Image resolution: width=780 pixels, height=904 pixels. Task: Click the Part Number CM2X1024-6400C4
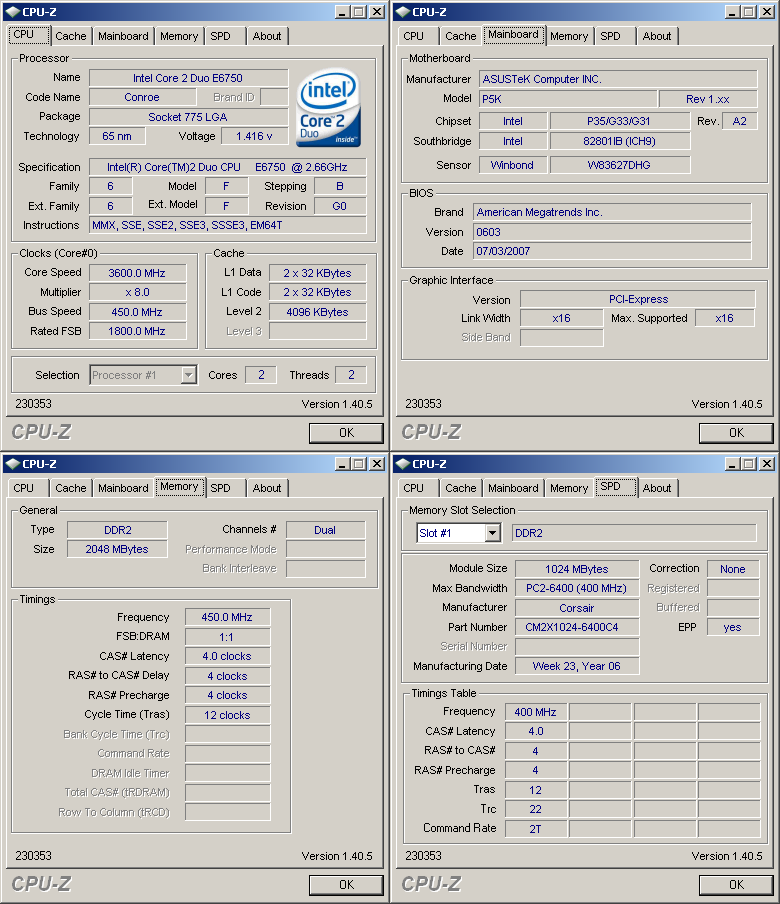pos(576,627)
